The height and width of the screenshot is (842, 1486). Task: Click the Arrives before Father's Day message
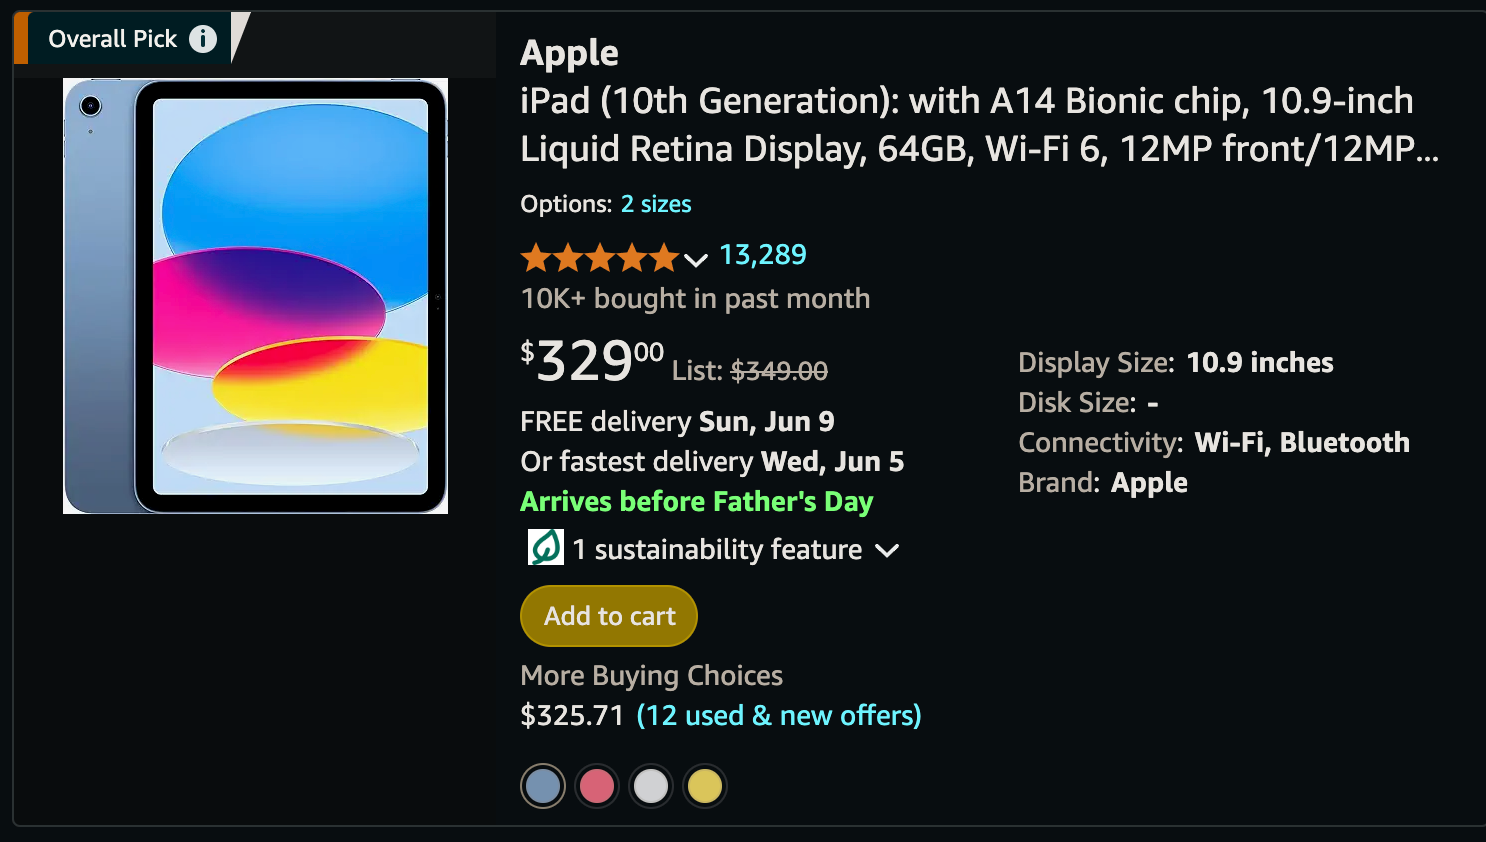point(696,501)
